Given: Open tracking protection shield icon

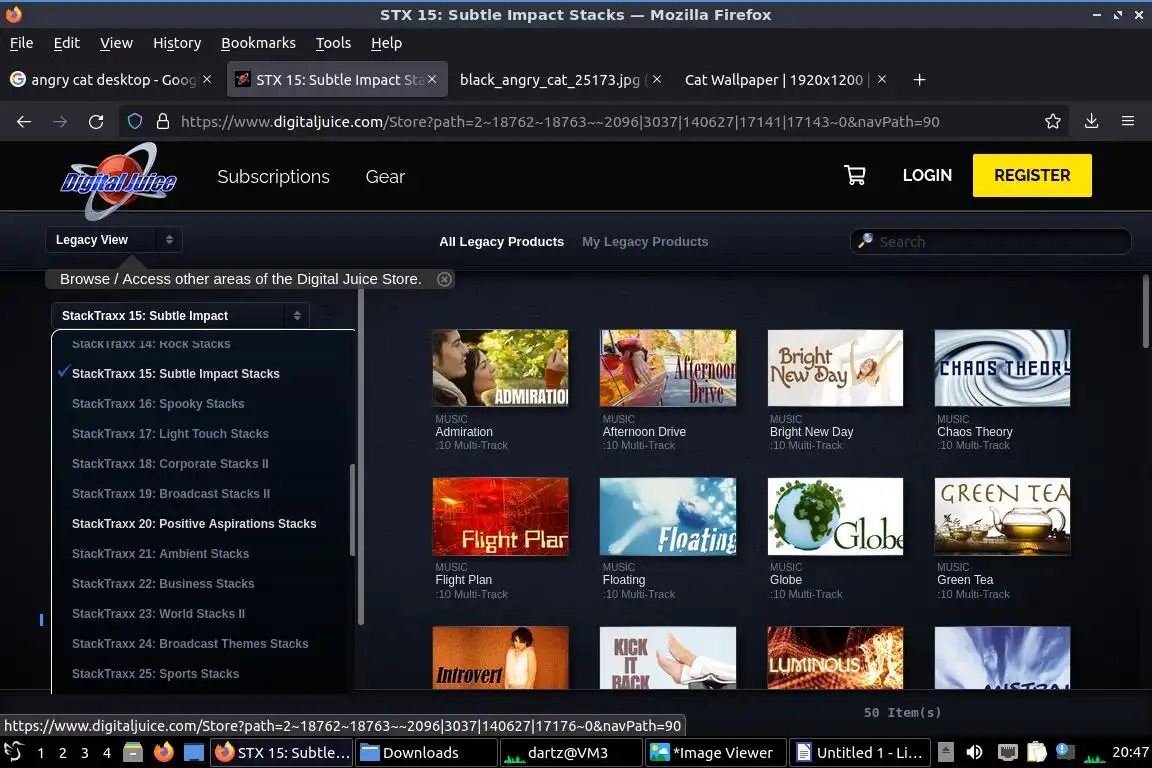Looking at the screenshot, I should coord(134,121).
